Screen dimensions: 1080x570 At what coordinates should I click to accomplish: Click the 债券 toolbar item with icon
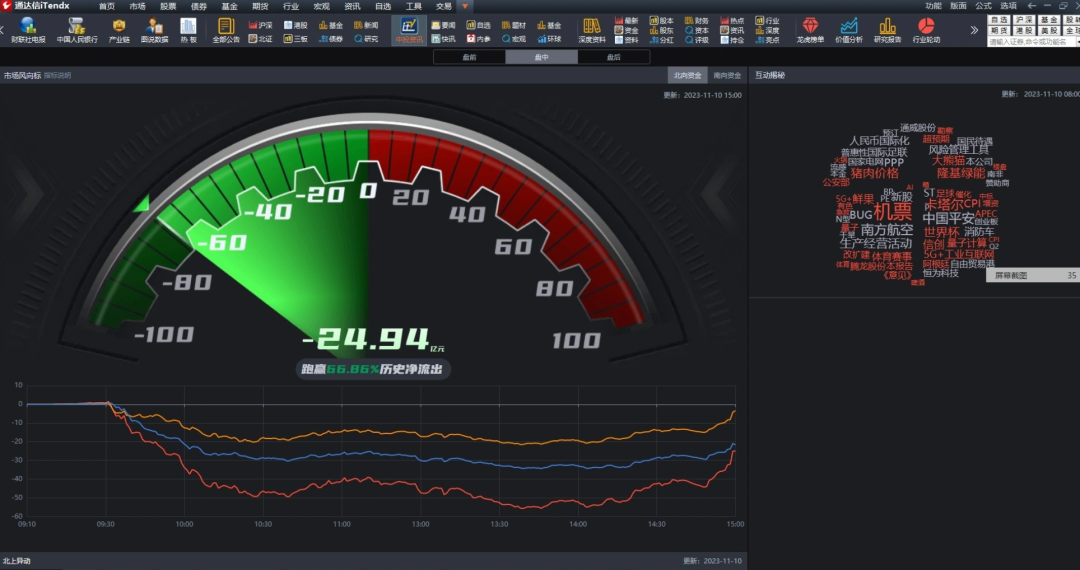click(x=331, y=39)
